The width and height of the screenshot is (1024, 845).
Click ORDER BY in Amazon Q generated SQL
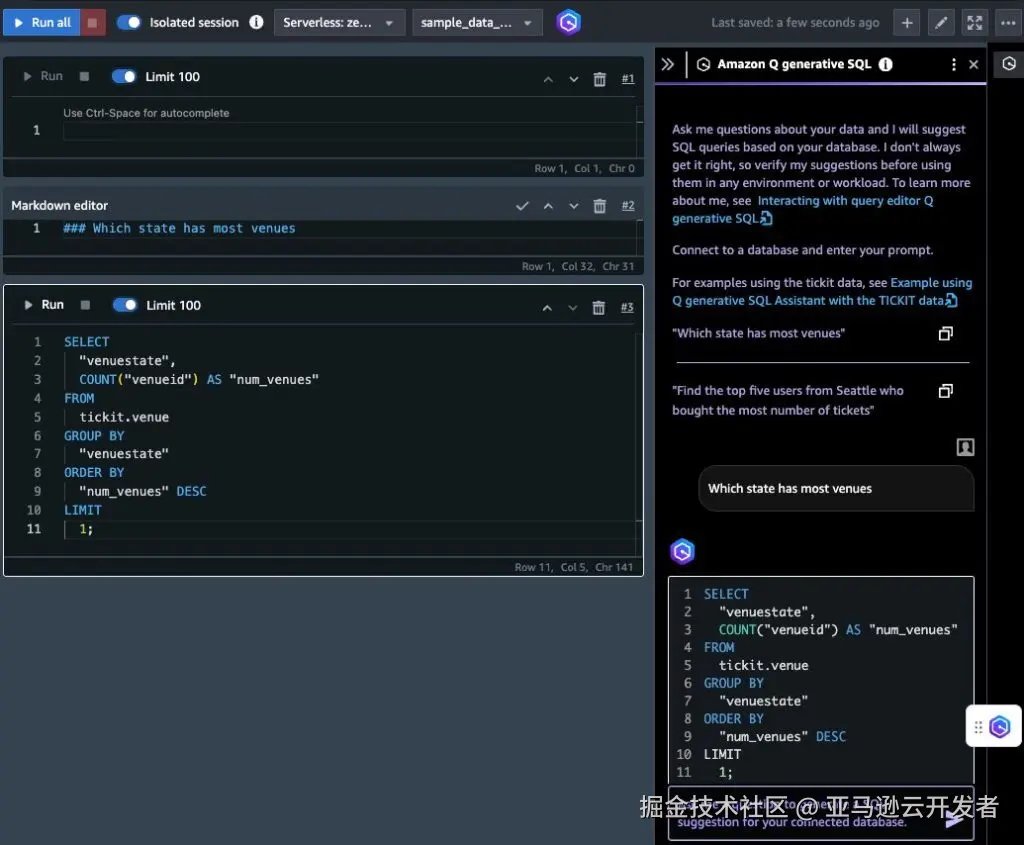733,719
